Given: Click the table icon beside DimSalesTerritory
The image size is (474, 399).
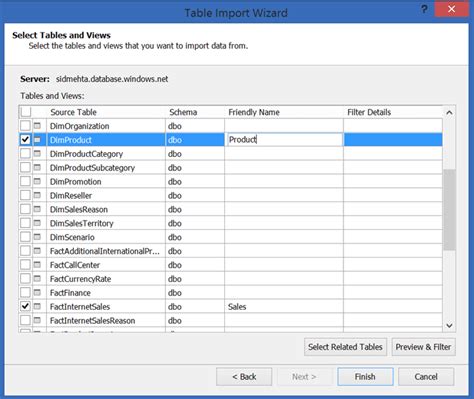Looking at the screenshot, I should point(37,223).
